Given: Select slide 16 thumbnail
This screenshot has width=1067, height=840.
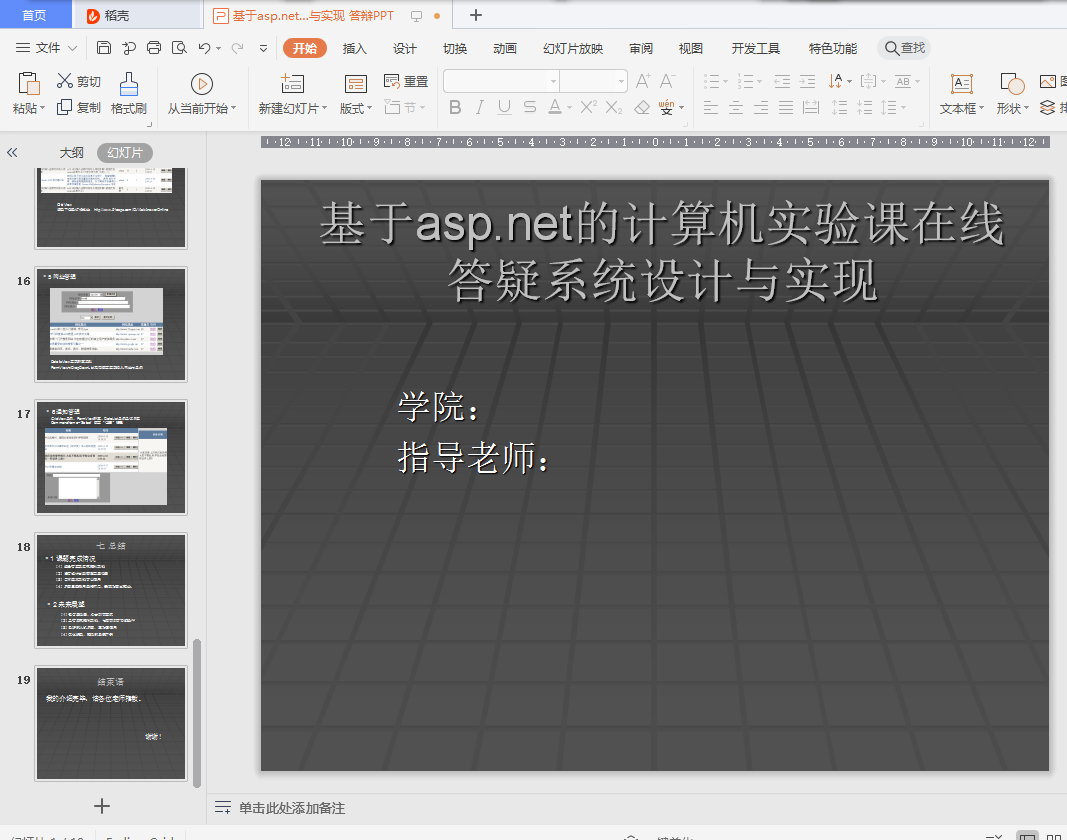Looking at the screenshot, I should tap(111, 324).
